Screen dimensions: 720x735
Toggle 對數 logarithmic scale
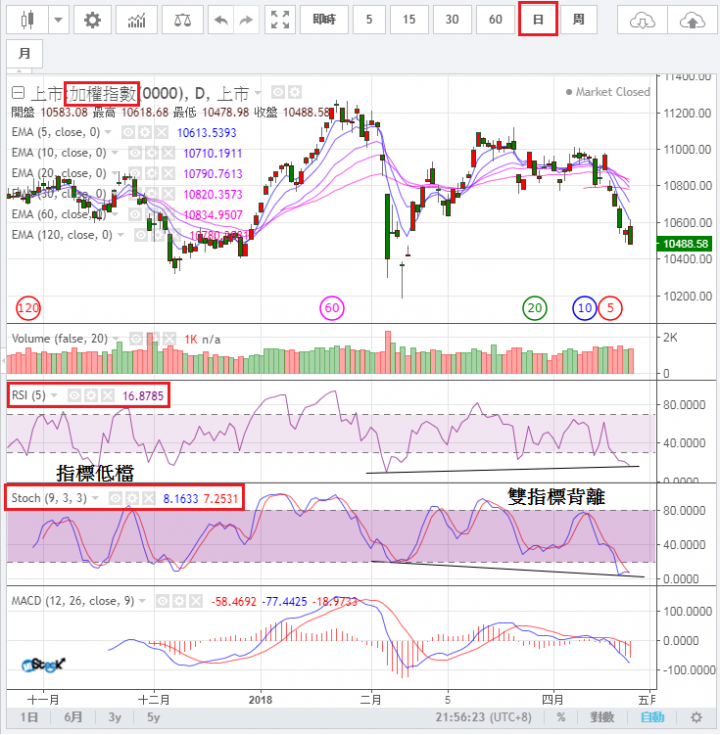[x=602, y=717]
